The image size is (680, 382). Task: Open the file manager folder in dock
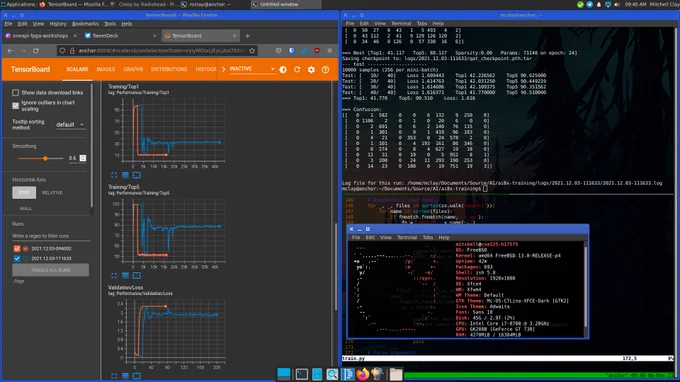396,374
